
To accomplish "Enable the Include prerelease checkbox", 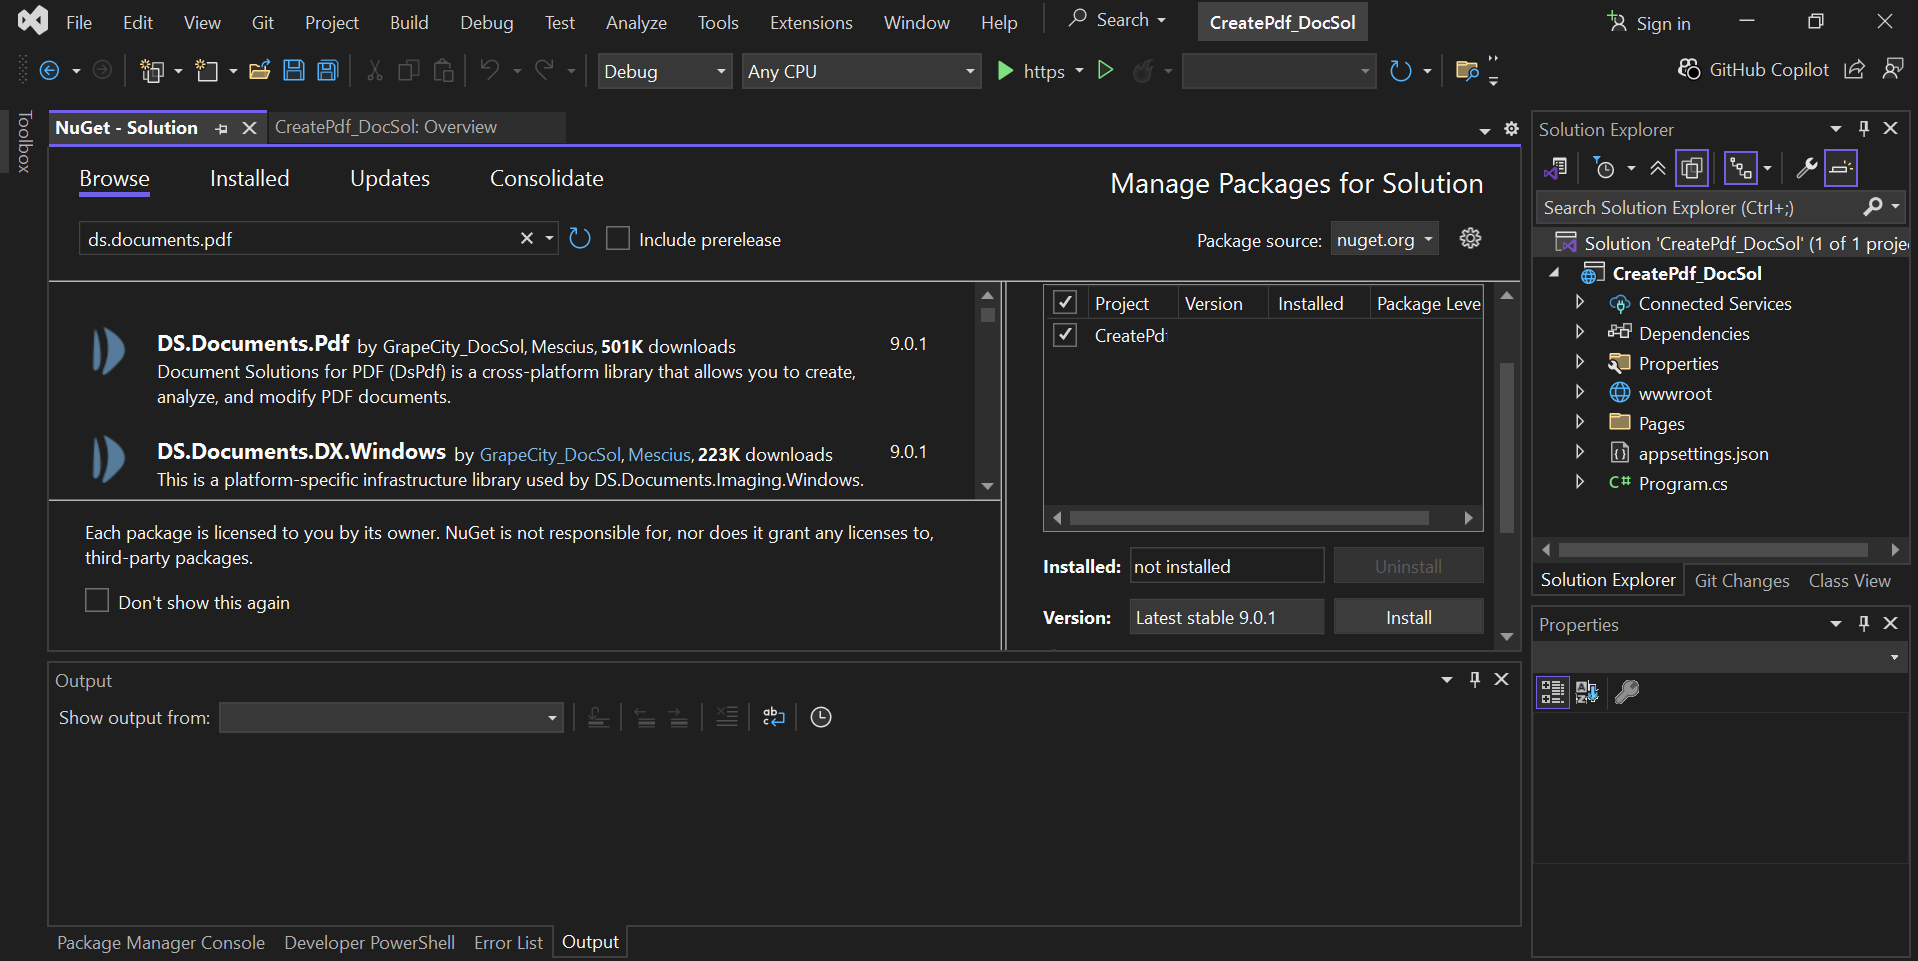I will click(x=618, y=238).
